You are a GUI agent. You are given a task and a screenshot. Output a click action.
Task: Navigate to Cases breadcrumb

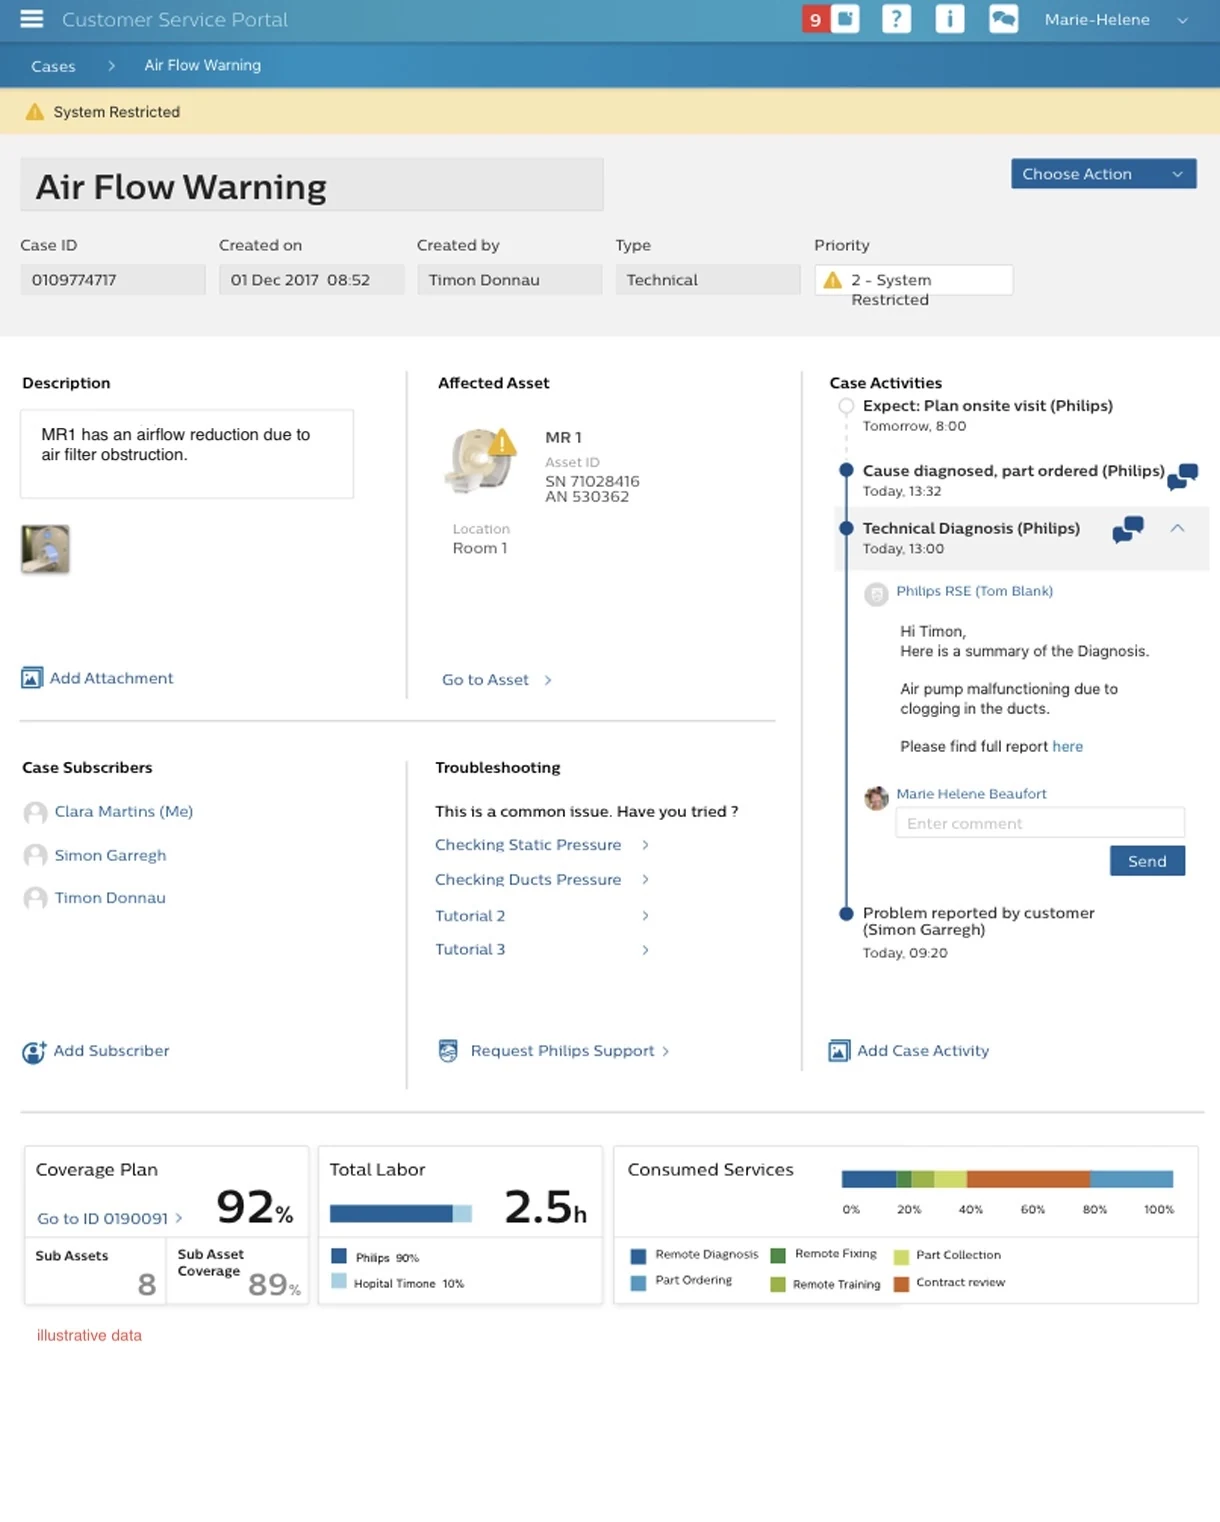[53, 66]
